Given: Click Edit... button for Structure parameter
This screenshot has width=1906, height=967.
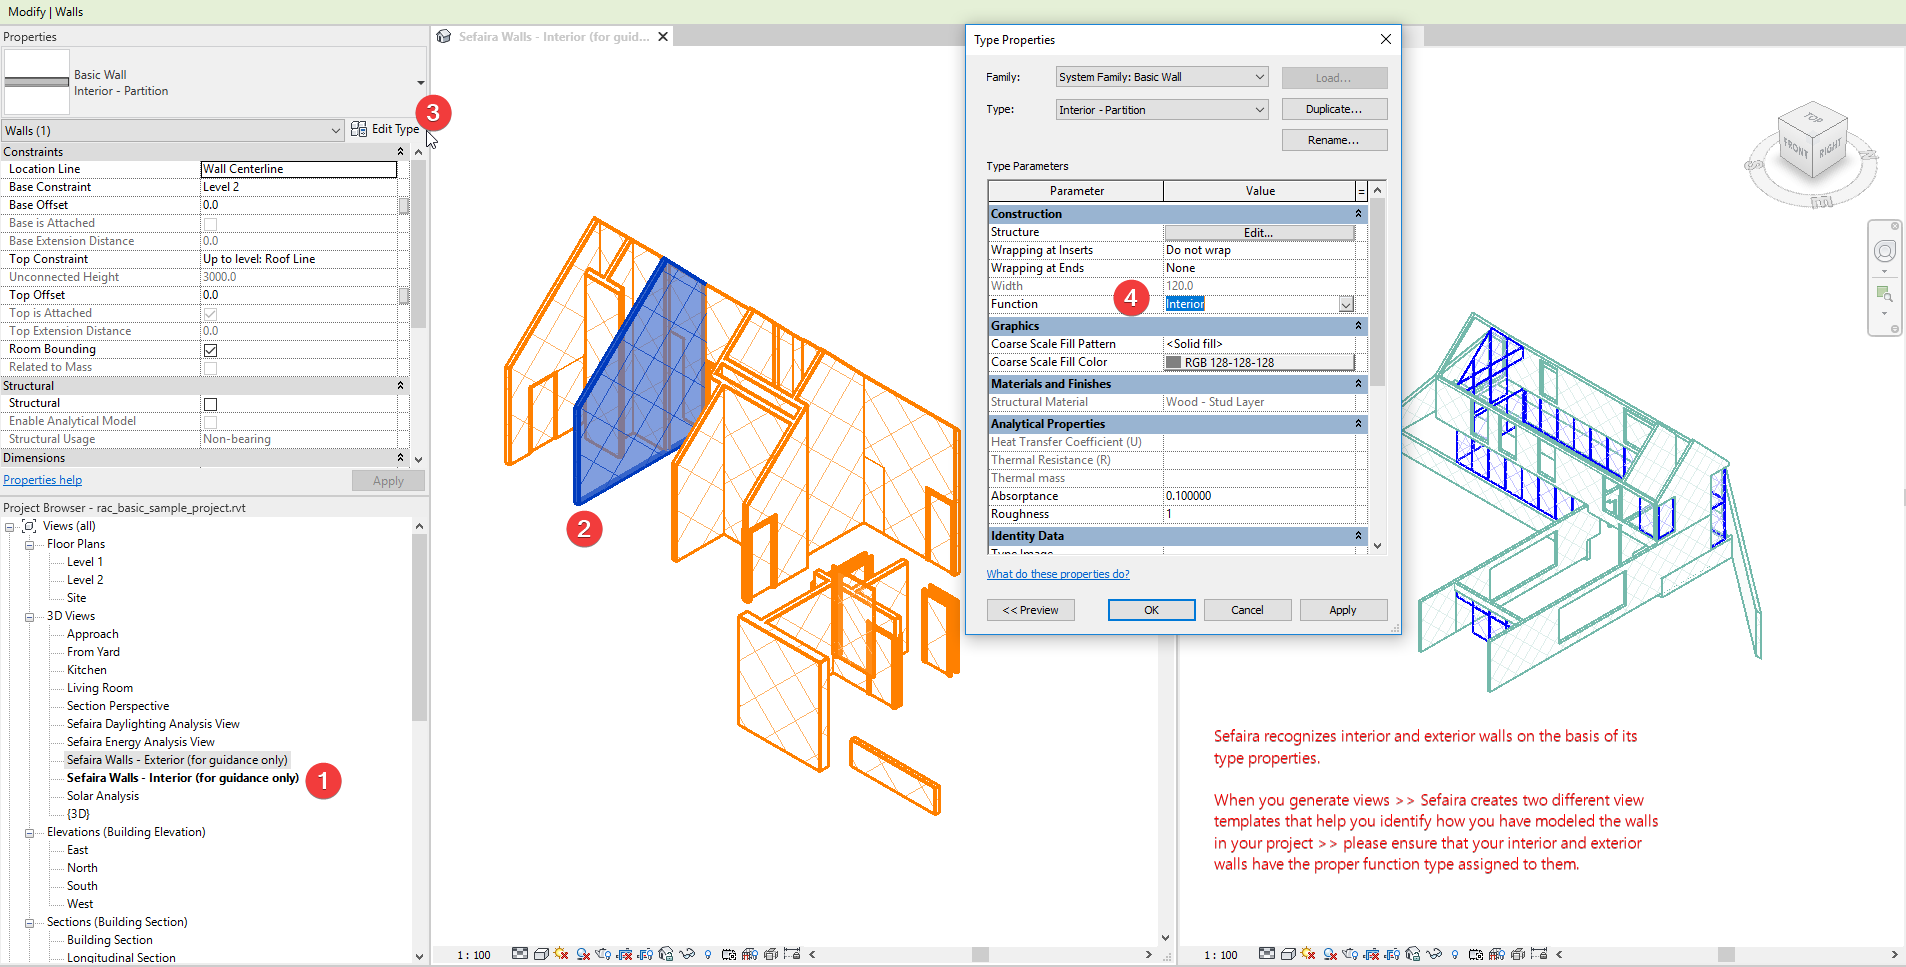Looking at the screenshot, I should tap(1259, 233).
